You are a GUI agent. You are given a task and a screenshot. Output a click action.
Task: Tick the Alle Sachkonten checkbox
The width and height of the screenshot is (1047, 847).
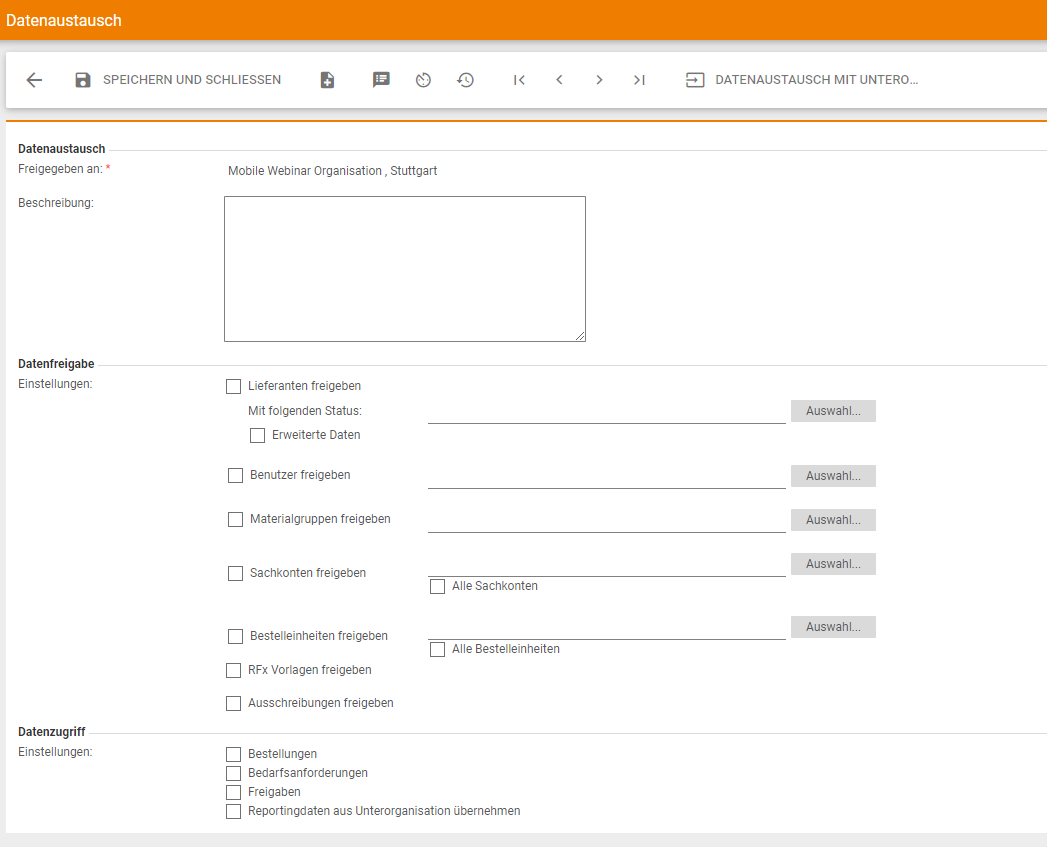click(437, 587)
